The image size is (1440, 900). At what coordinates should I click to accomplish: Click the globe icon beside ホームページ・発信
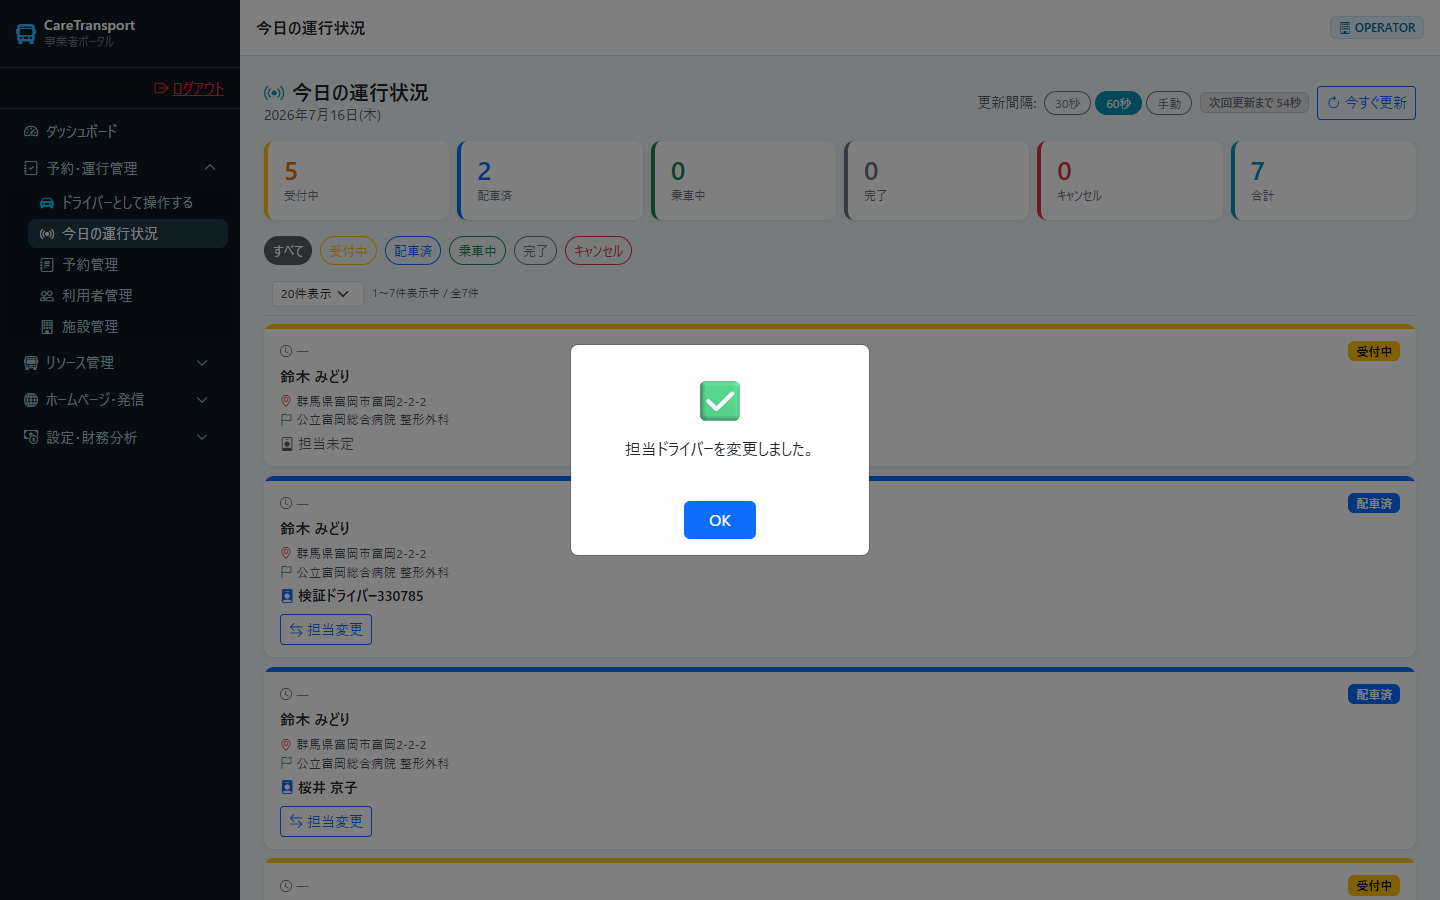tap(31, 399)
